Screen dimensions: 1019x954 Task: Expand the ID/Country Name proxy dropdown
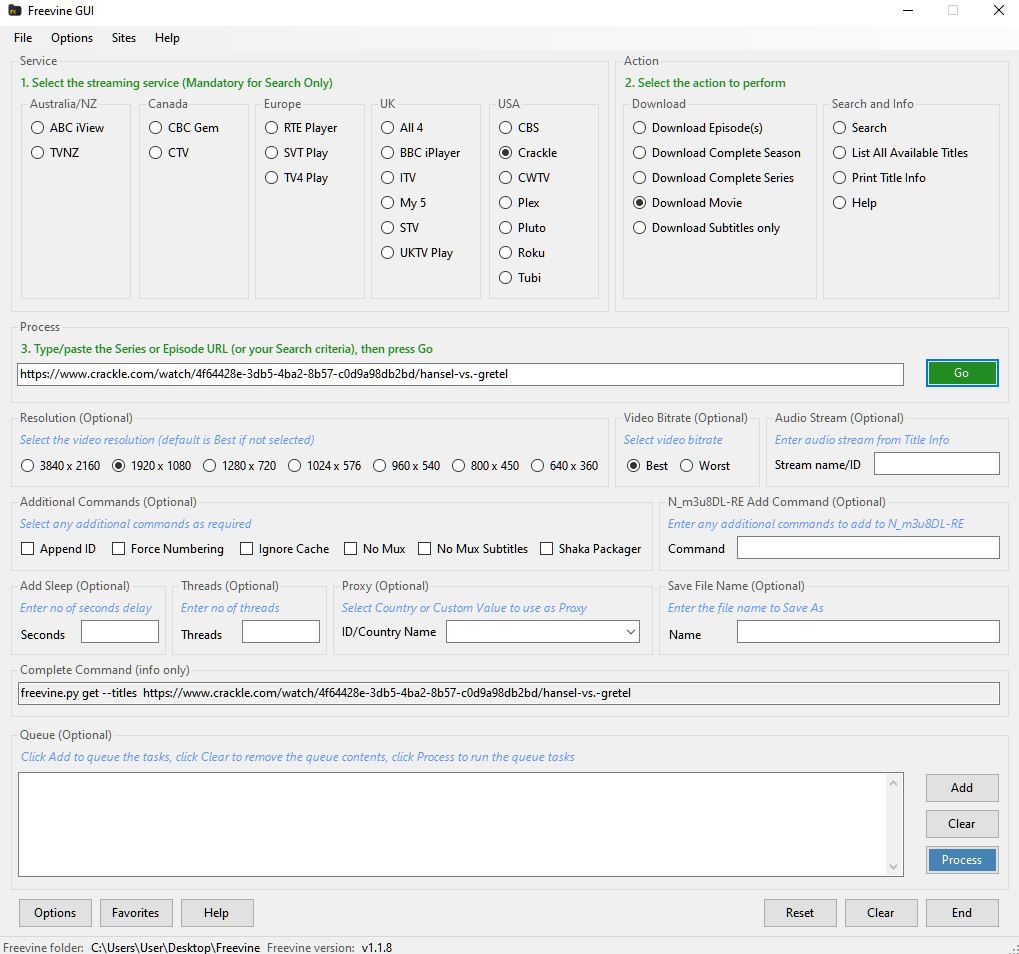tap(630, 632)
